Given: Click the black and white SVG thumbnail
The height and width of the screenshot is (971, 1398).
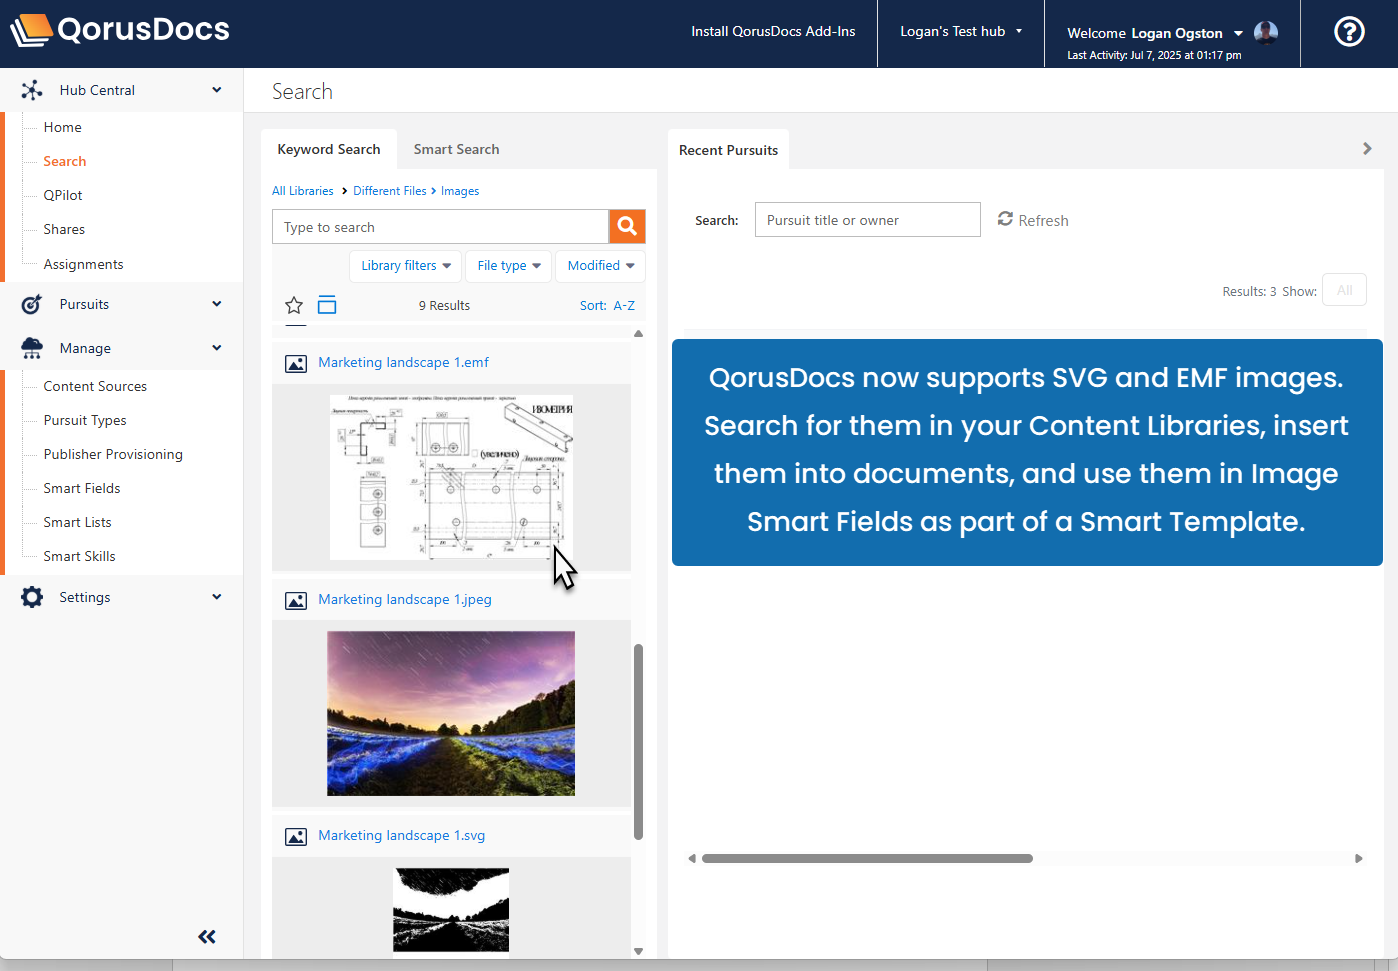Looking at the screenshot, I should 451,909.
